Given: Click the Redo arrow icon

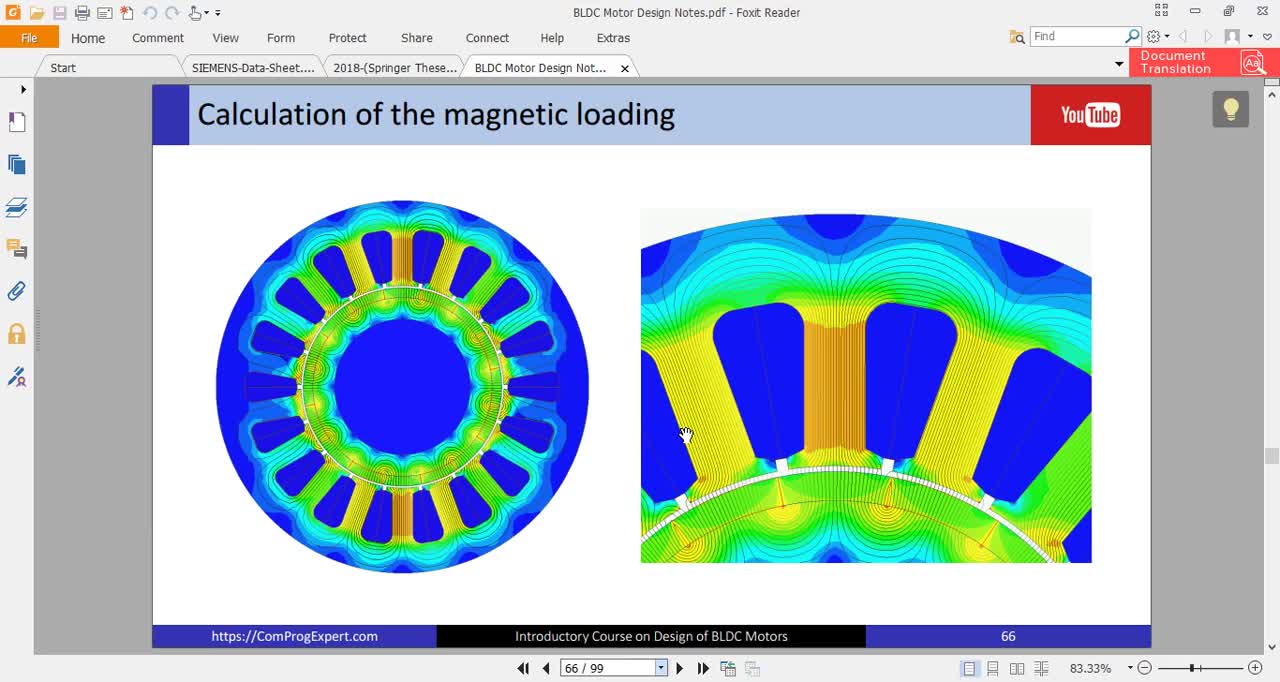Looking at the screenshot, I should (x=172, y=13).
